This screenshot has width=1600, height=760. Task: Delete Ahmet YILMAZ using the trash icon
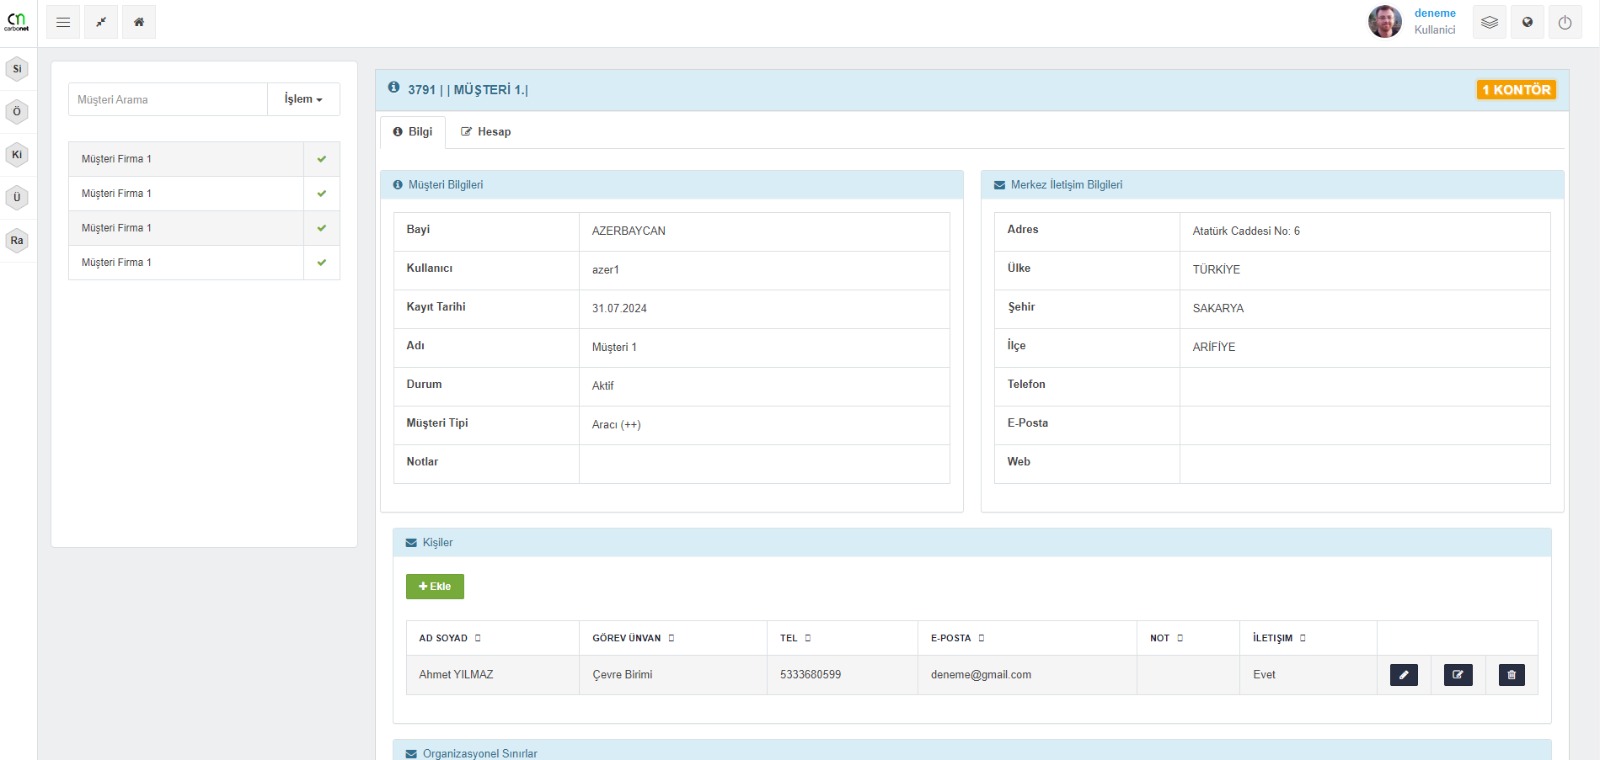[1511, 675]
